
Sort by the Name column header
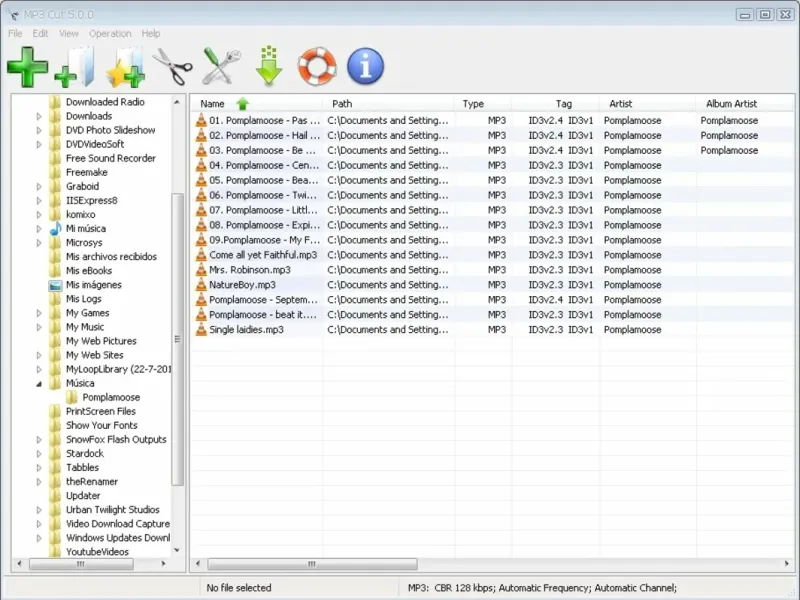(x=257, y=104)
